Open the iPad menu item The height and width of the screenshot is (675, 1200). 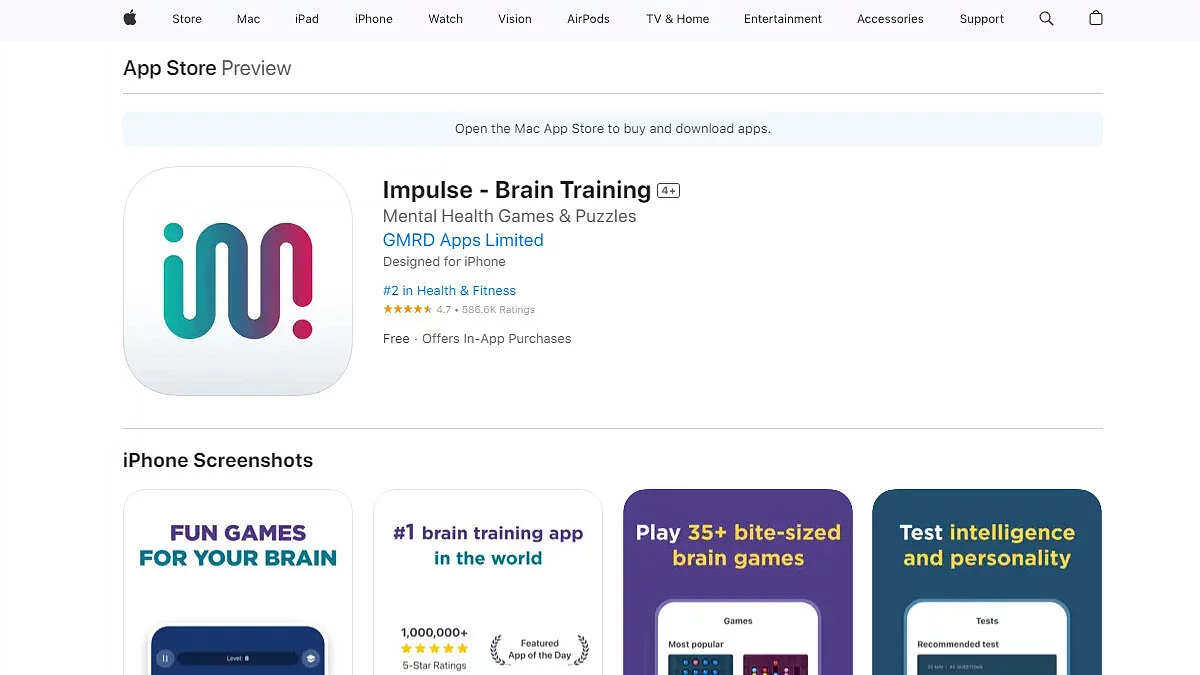(307, 19)
